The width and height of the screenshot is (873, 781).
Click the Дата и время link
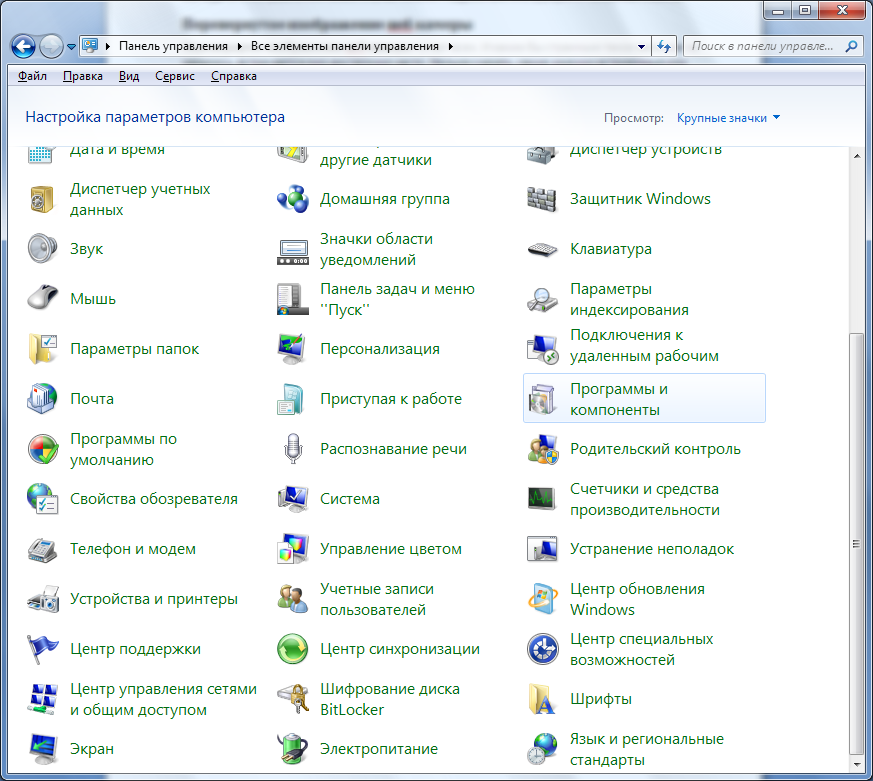pyautogui.click(x=117, y=150)
